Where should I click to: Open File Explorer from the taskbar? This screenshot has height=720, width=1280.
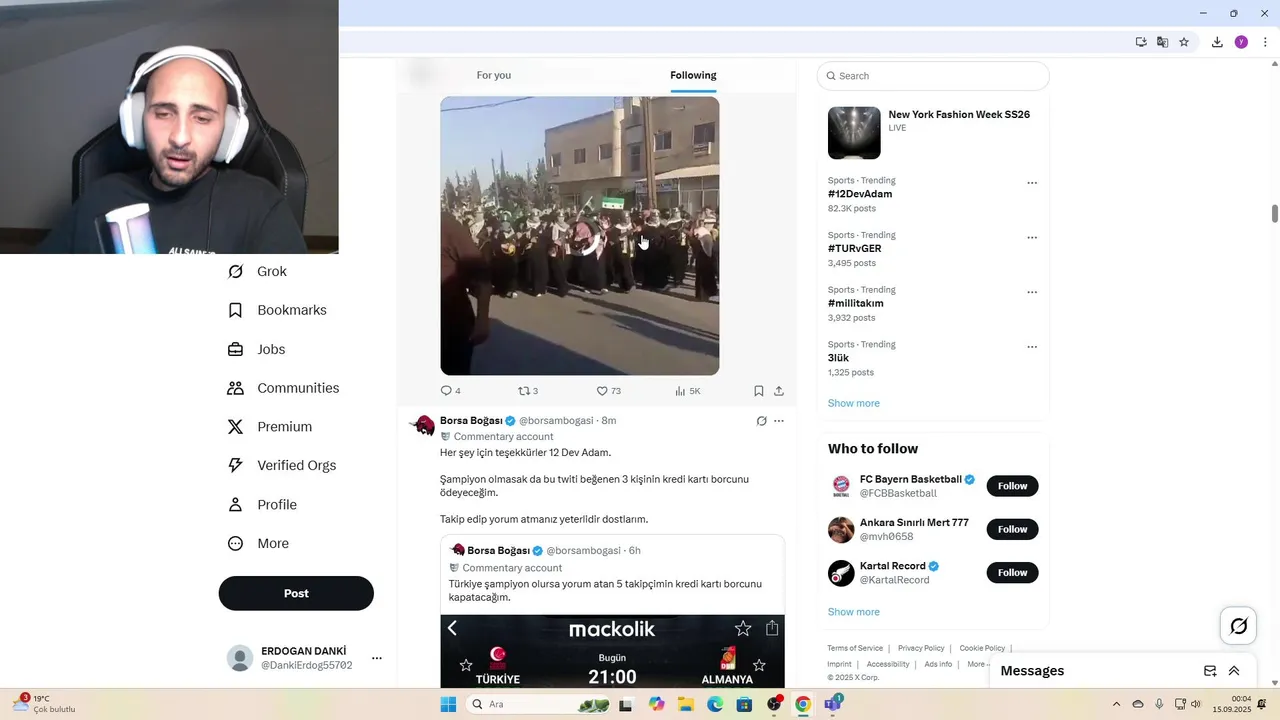point(686,704)
